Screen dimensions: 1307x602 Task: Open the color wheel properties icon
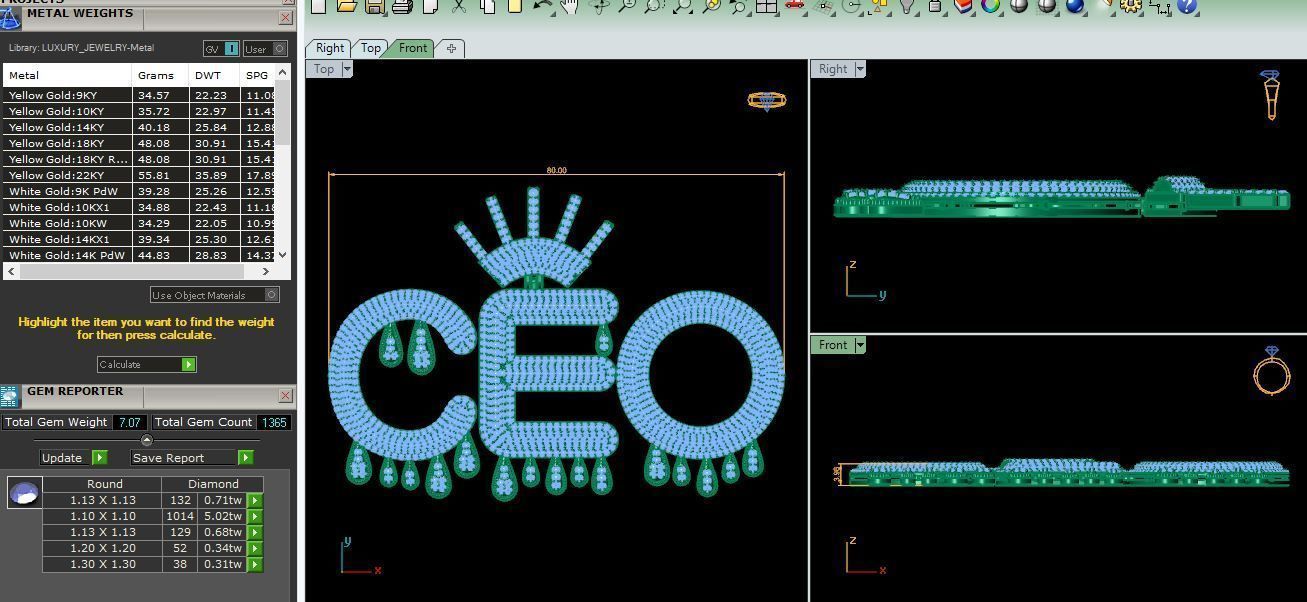(x=991, y=5)
